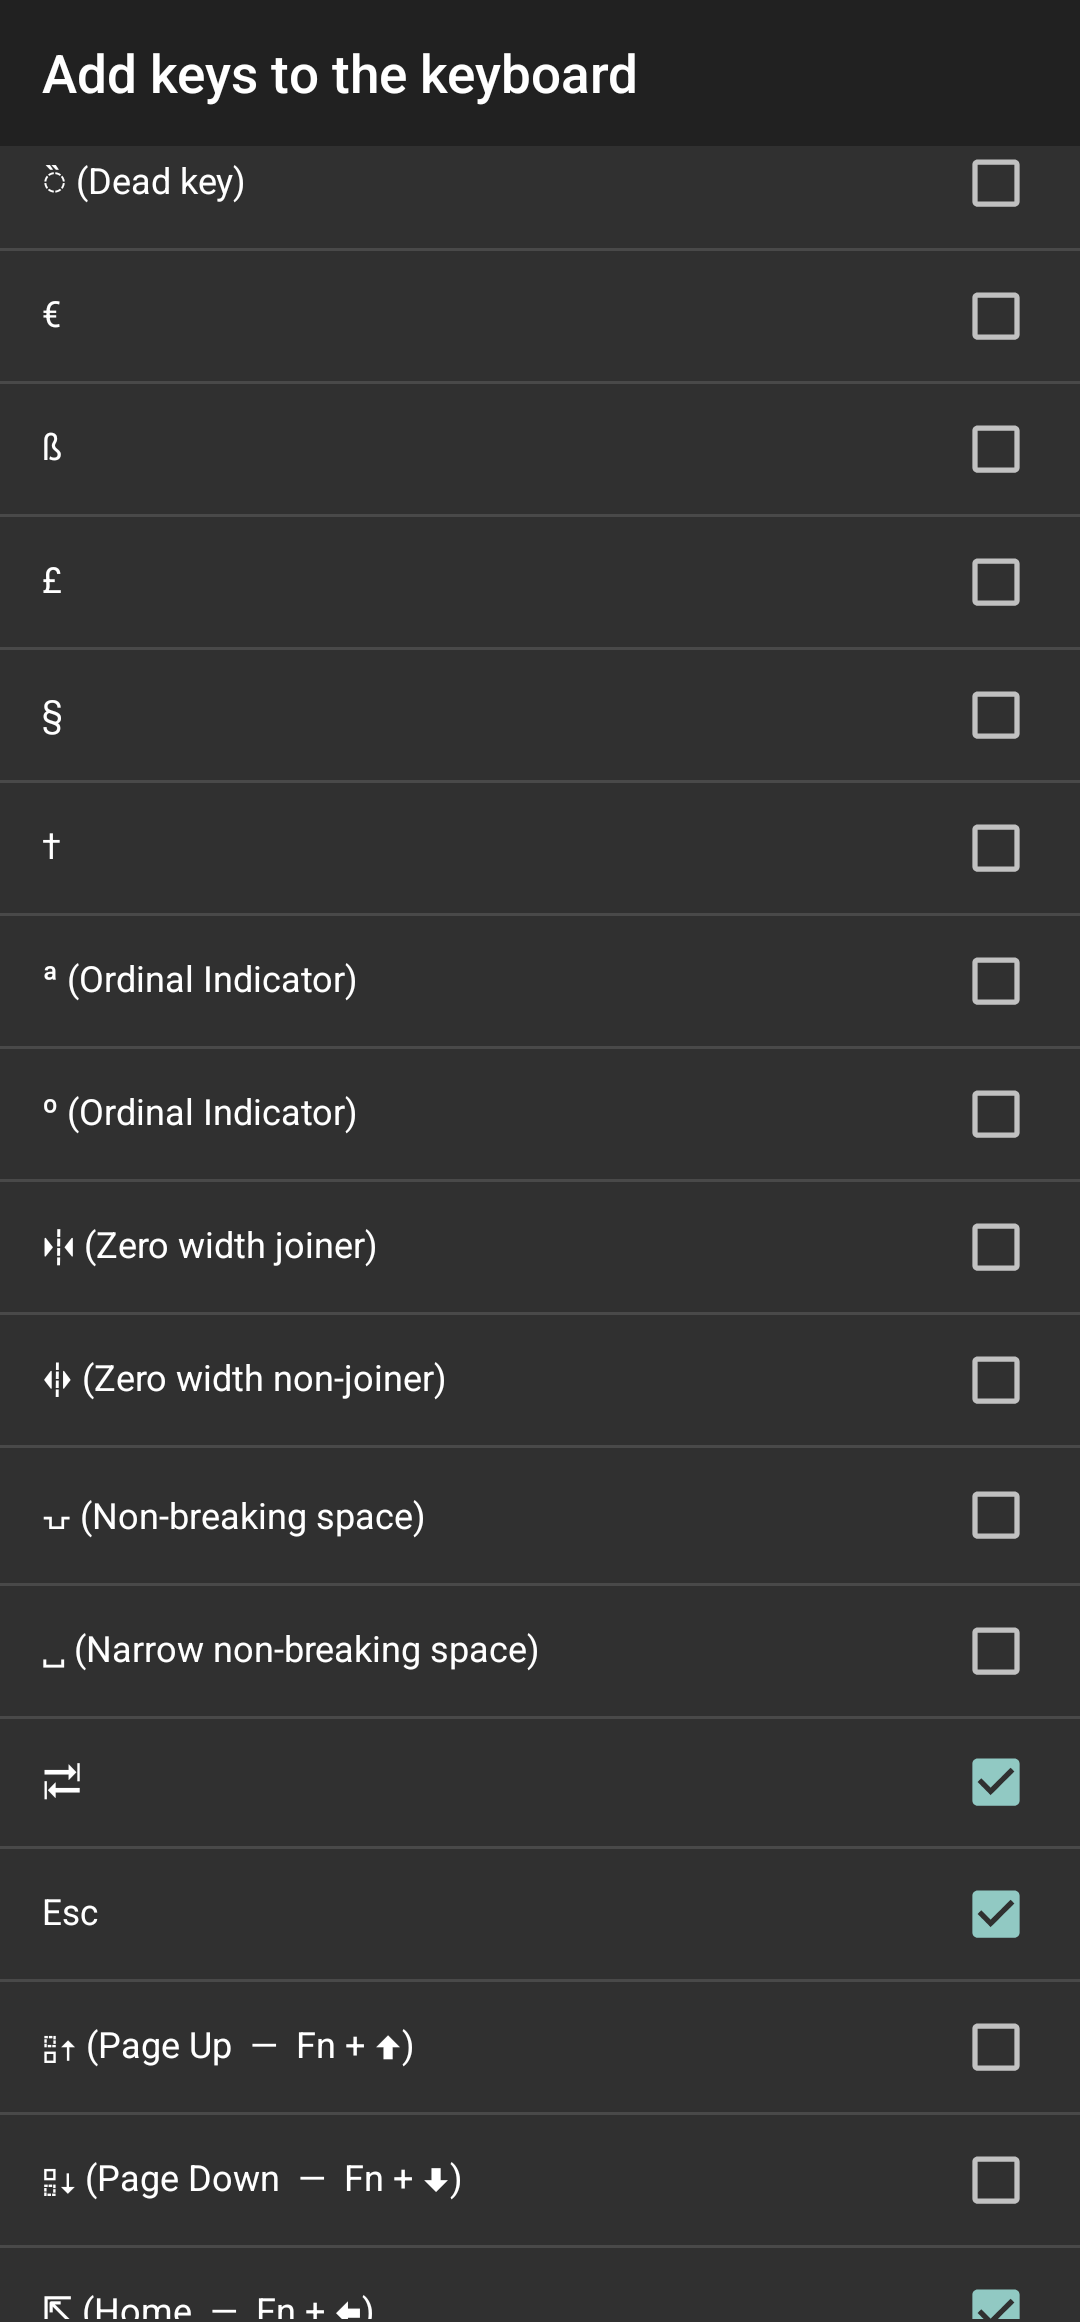The height and width of the screenshot is (2322, 1080).
Task: Uncheck the Tab arrows key checkbox
Action: (995, 1781)
